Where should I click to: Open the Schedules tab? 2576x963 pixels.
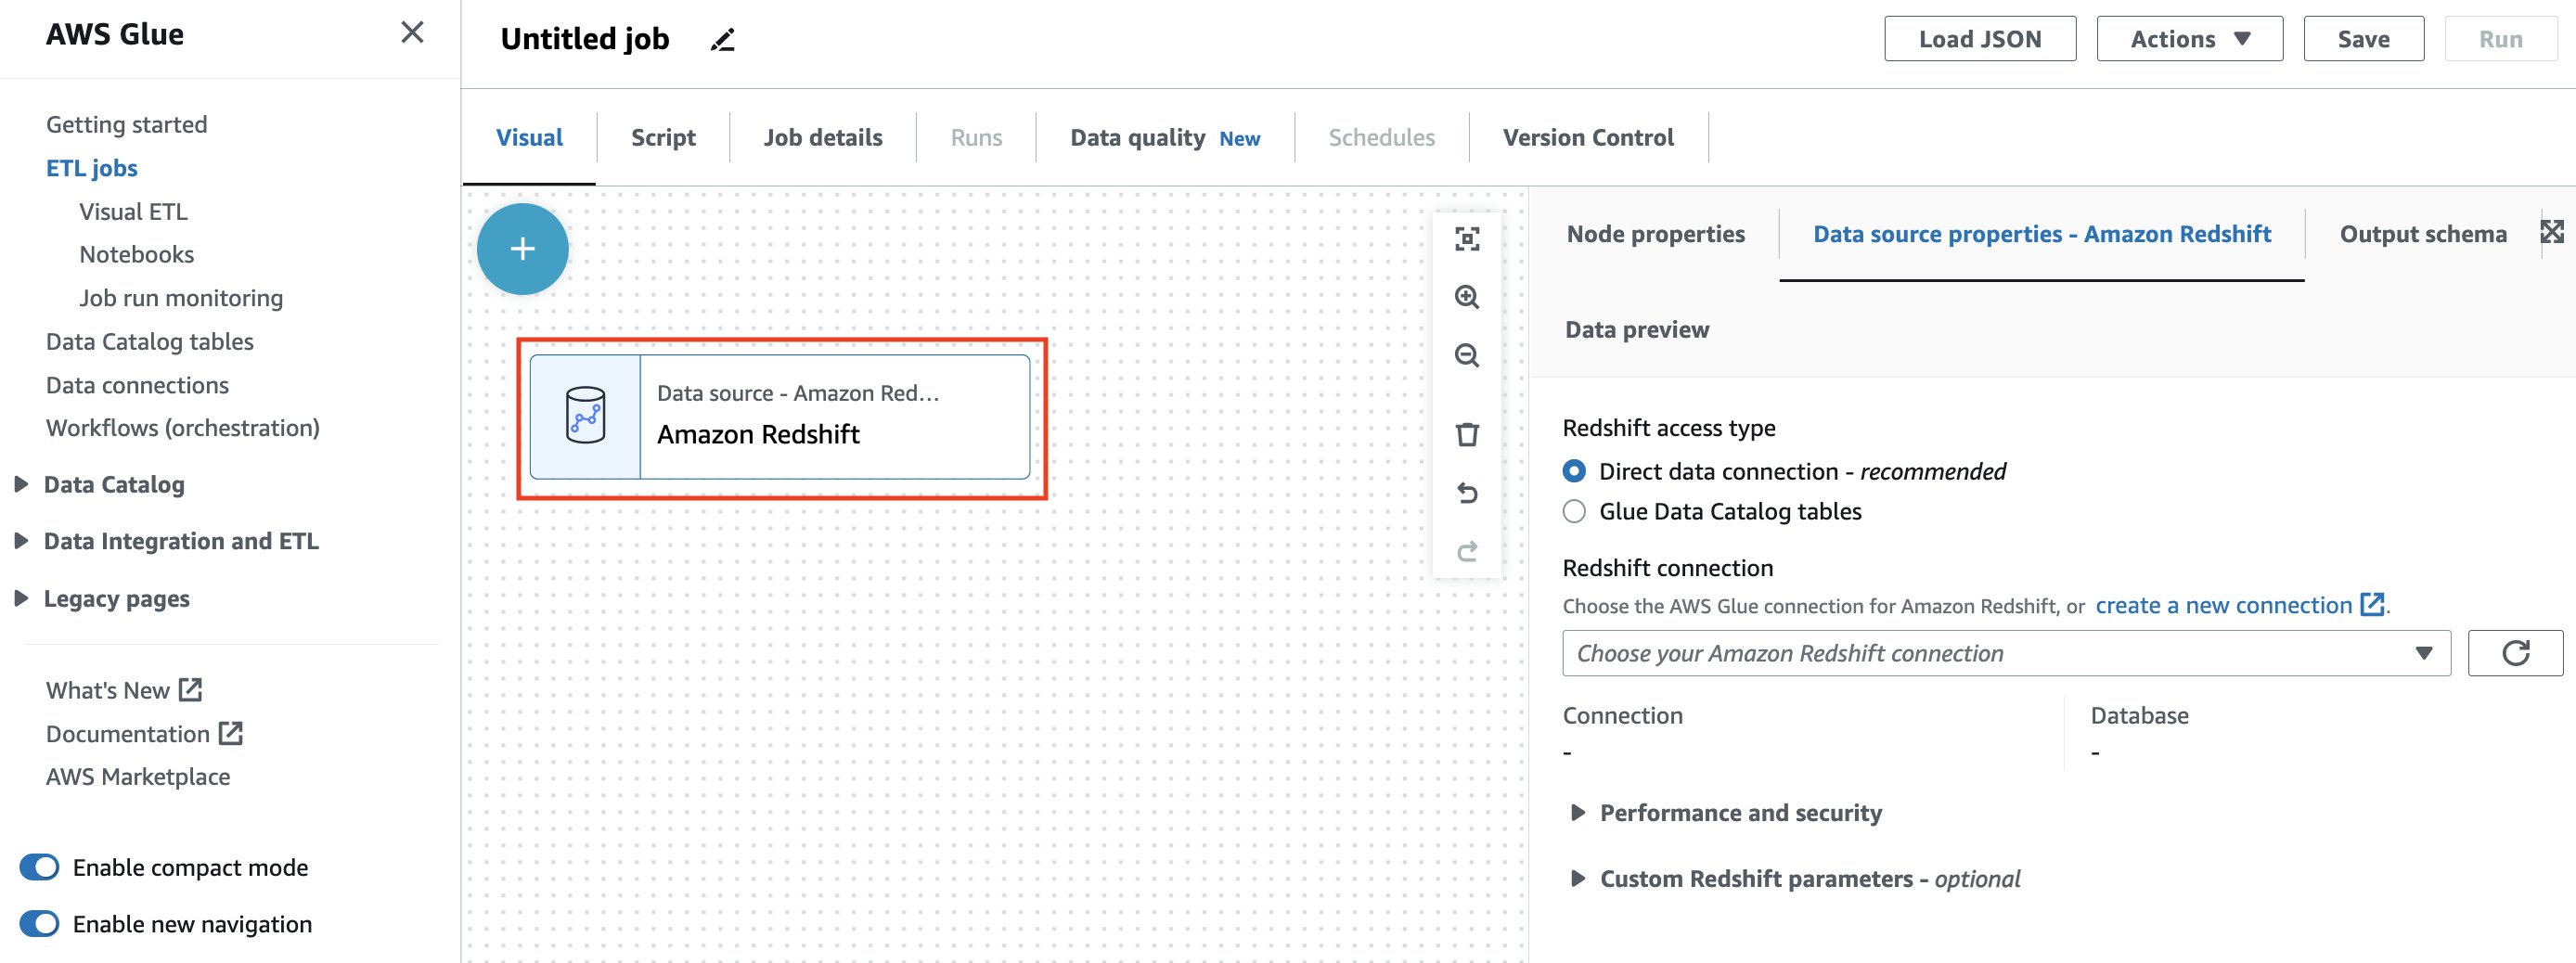point(1381,137)
